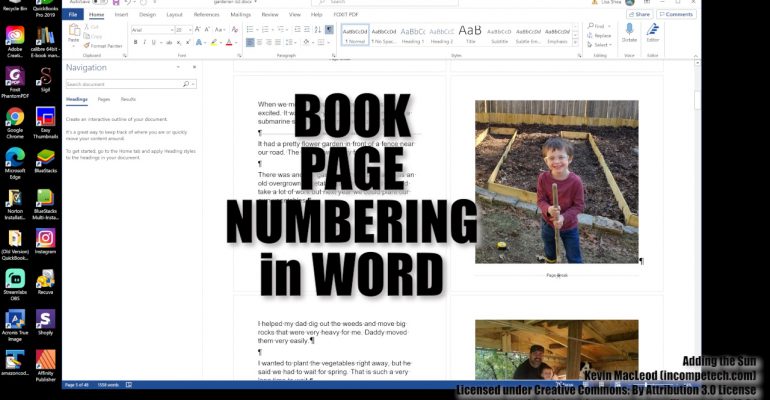Screen dimensions: 770x400
Task: Apply the Title style
Action: pos(470,35)
